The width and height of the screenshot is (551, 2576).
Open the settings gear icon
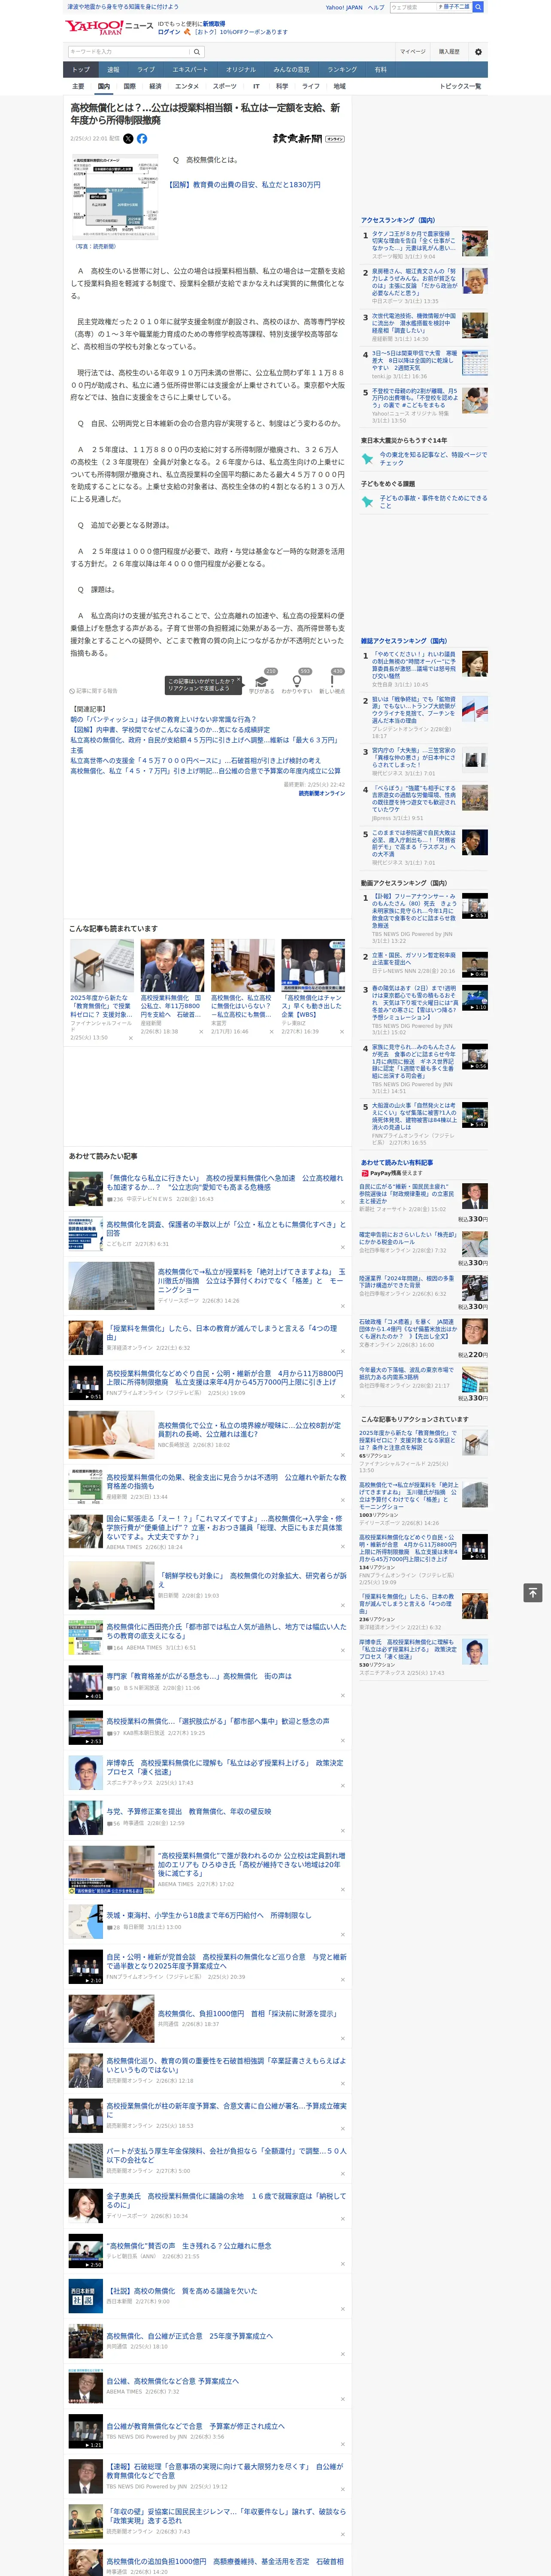(x=478, y=52)
